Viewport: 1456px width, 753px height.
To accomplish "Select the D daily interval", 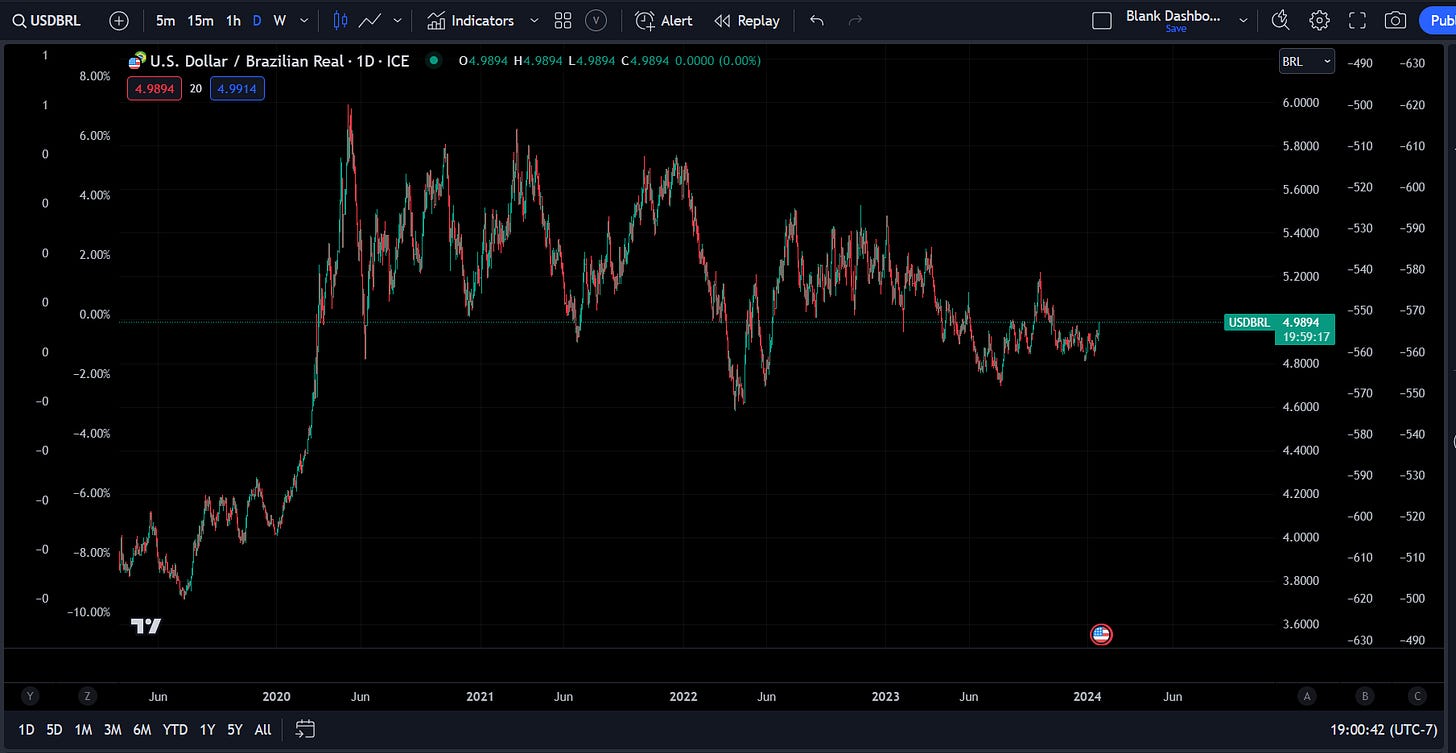I will [x=257, y=20].
